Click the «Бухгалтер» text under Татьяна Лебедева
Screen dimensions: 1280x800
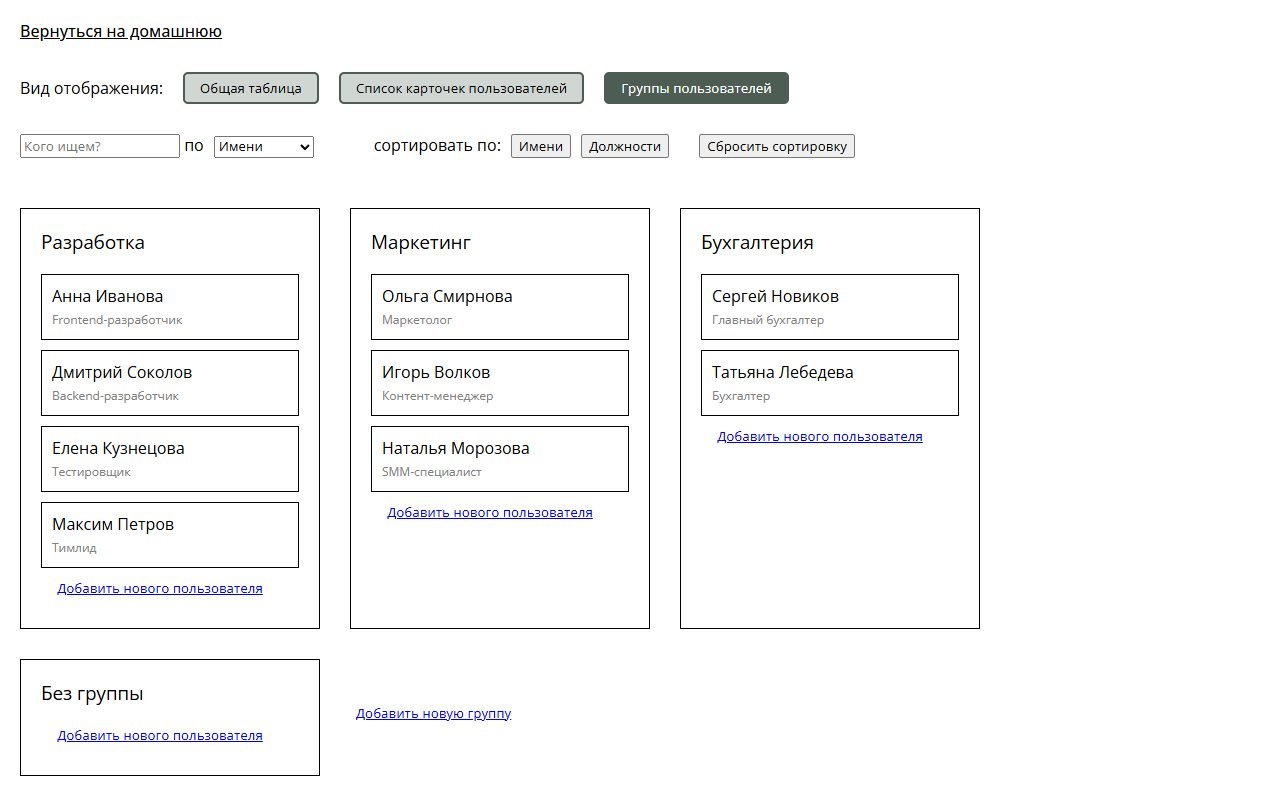point(741,396)
